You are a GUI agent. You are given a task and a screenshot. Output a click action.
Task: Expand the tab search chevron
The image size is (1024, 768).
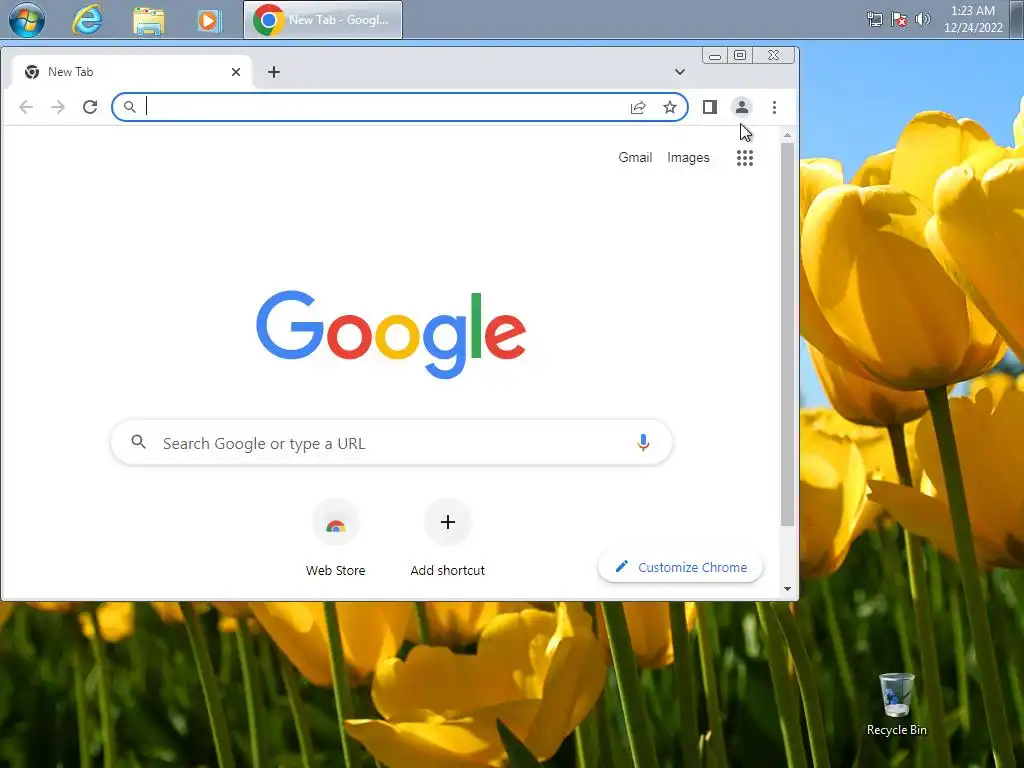pos(680,72)
